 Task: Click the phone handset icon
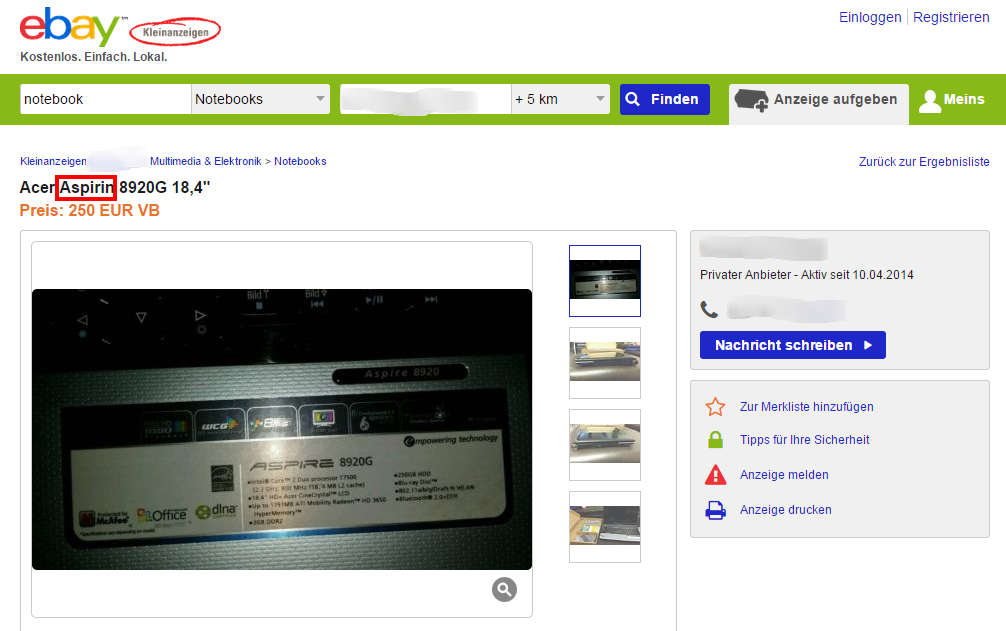(x=709, y=310)
